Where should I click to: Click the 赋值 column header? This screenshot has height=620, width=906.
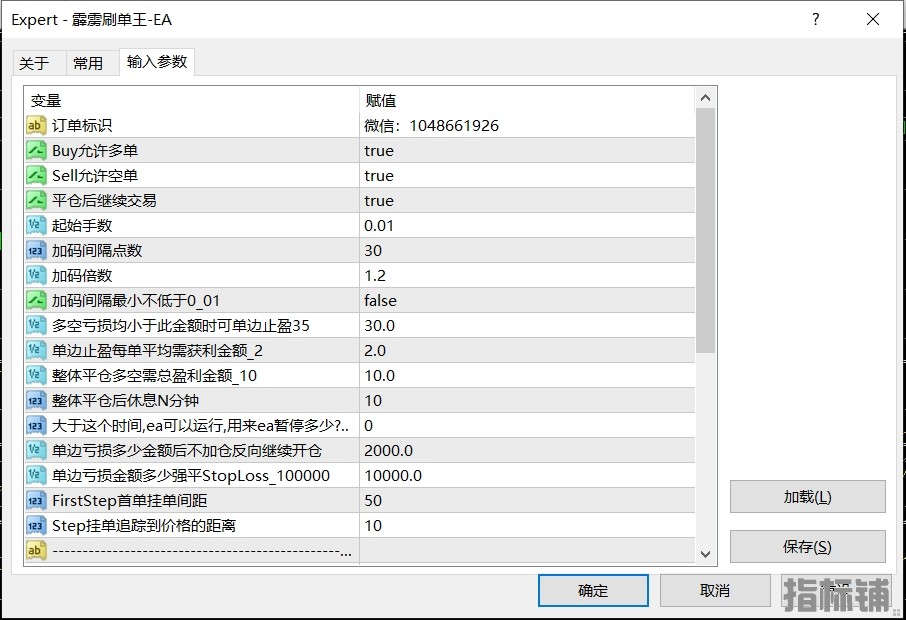(x=527, y=101)
